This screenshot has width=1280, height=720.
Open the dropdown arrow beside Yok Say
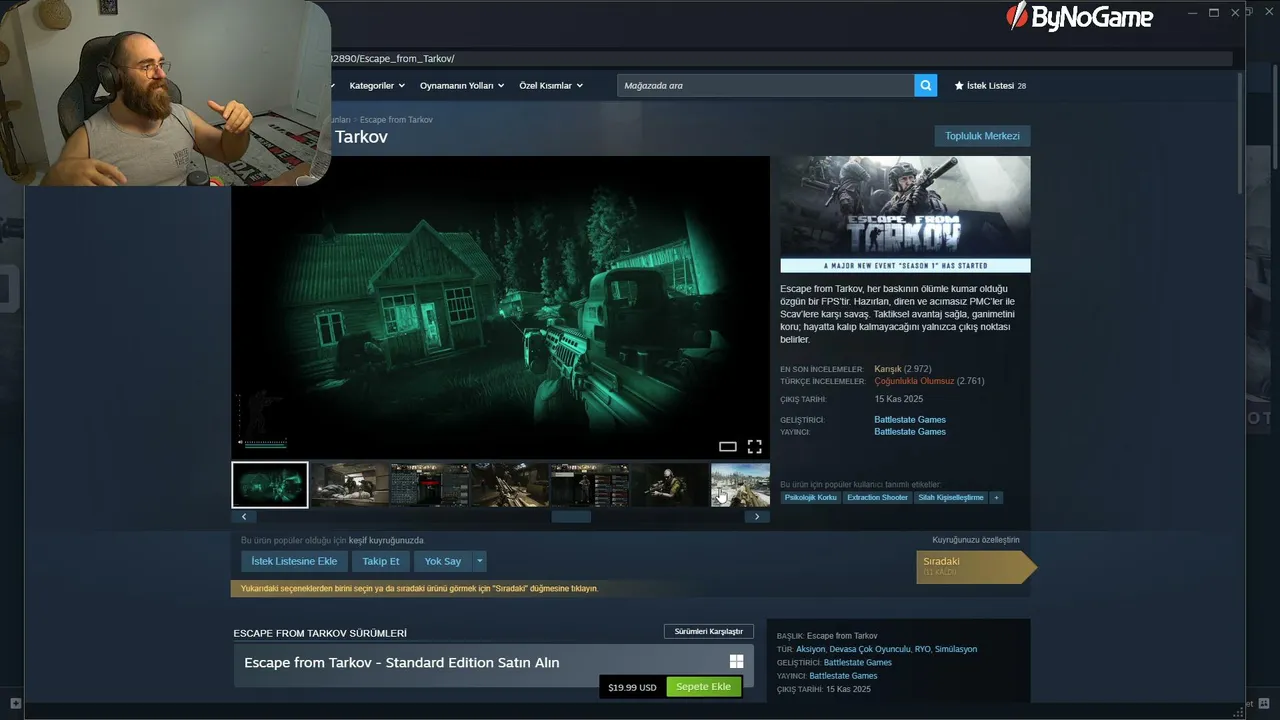point(479,561)
